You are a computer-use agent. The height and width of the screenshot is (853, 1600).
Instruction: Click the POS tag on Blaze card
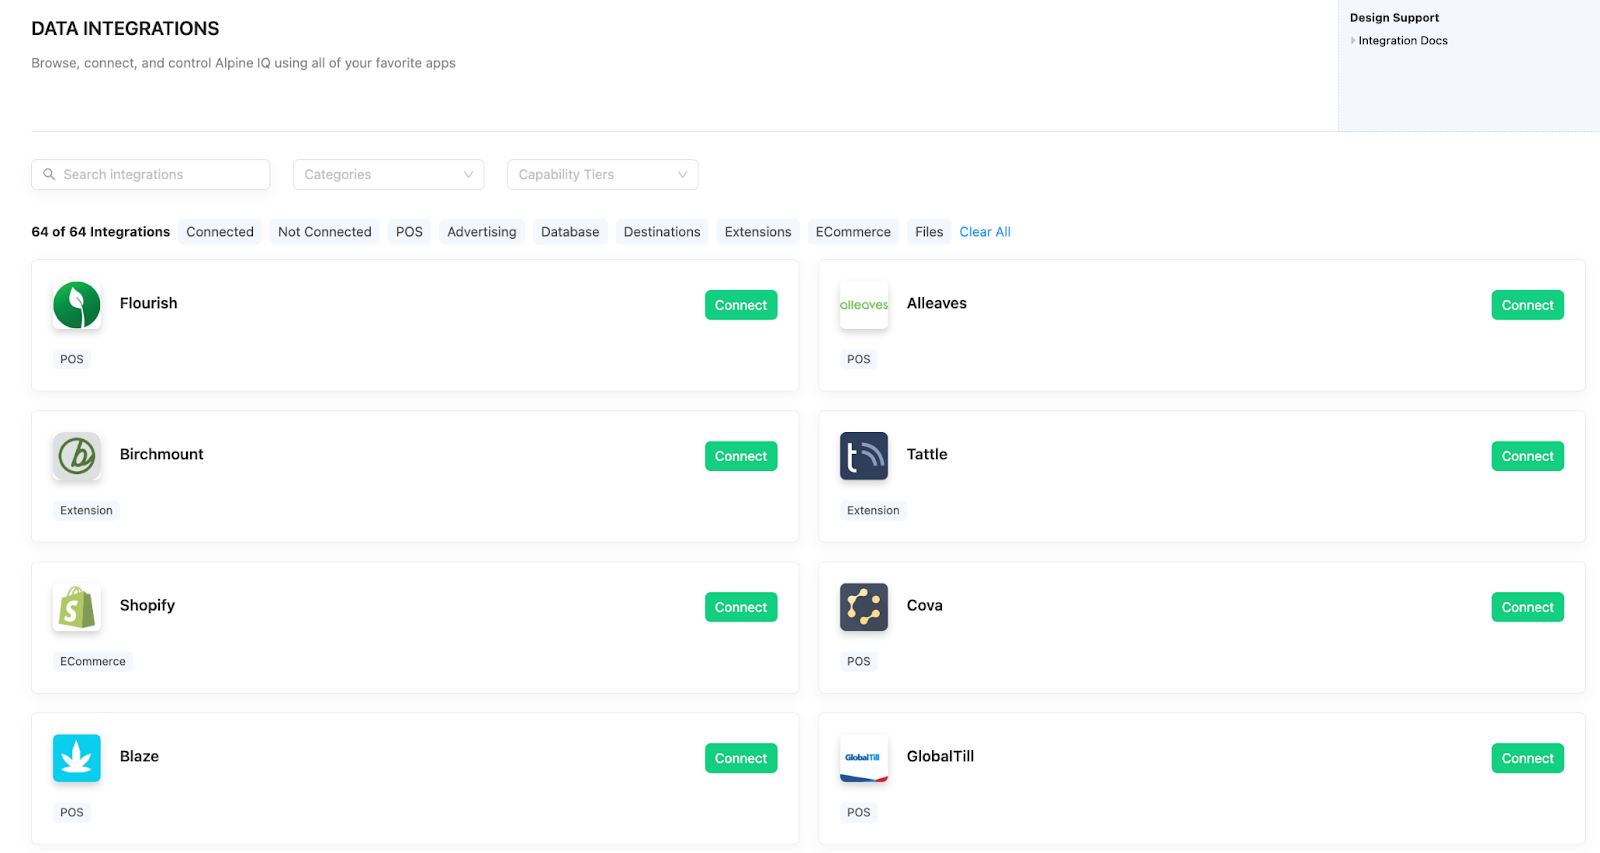[72, 812]
